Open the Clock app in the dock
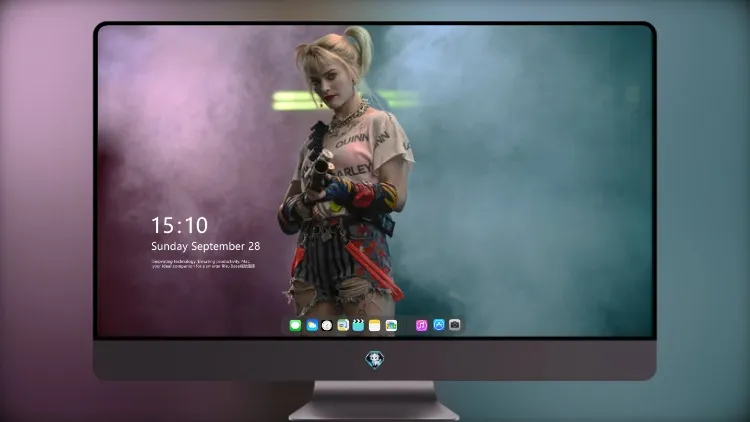The height and width of the screenshot is (422, 750). [x=327, y=325]
